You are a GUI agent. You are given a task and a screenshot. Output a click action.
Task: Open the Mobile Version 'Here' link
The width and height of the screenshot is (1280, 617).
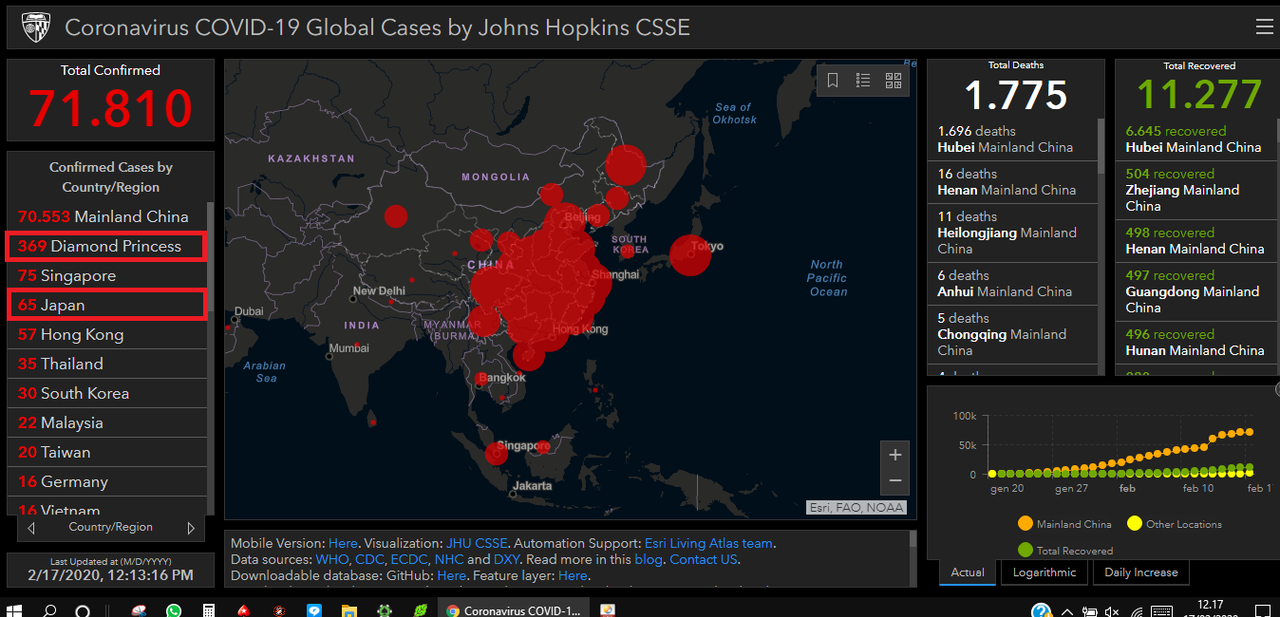click(x=342, y=543)
